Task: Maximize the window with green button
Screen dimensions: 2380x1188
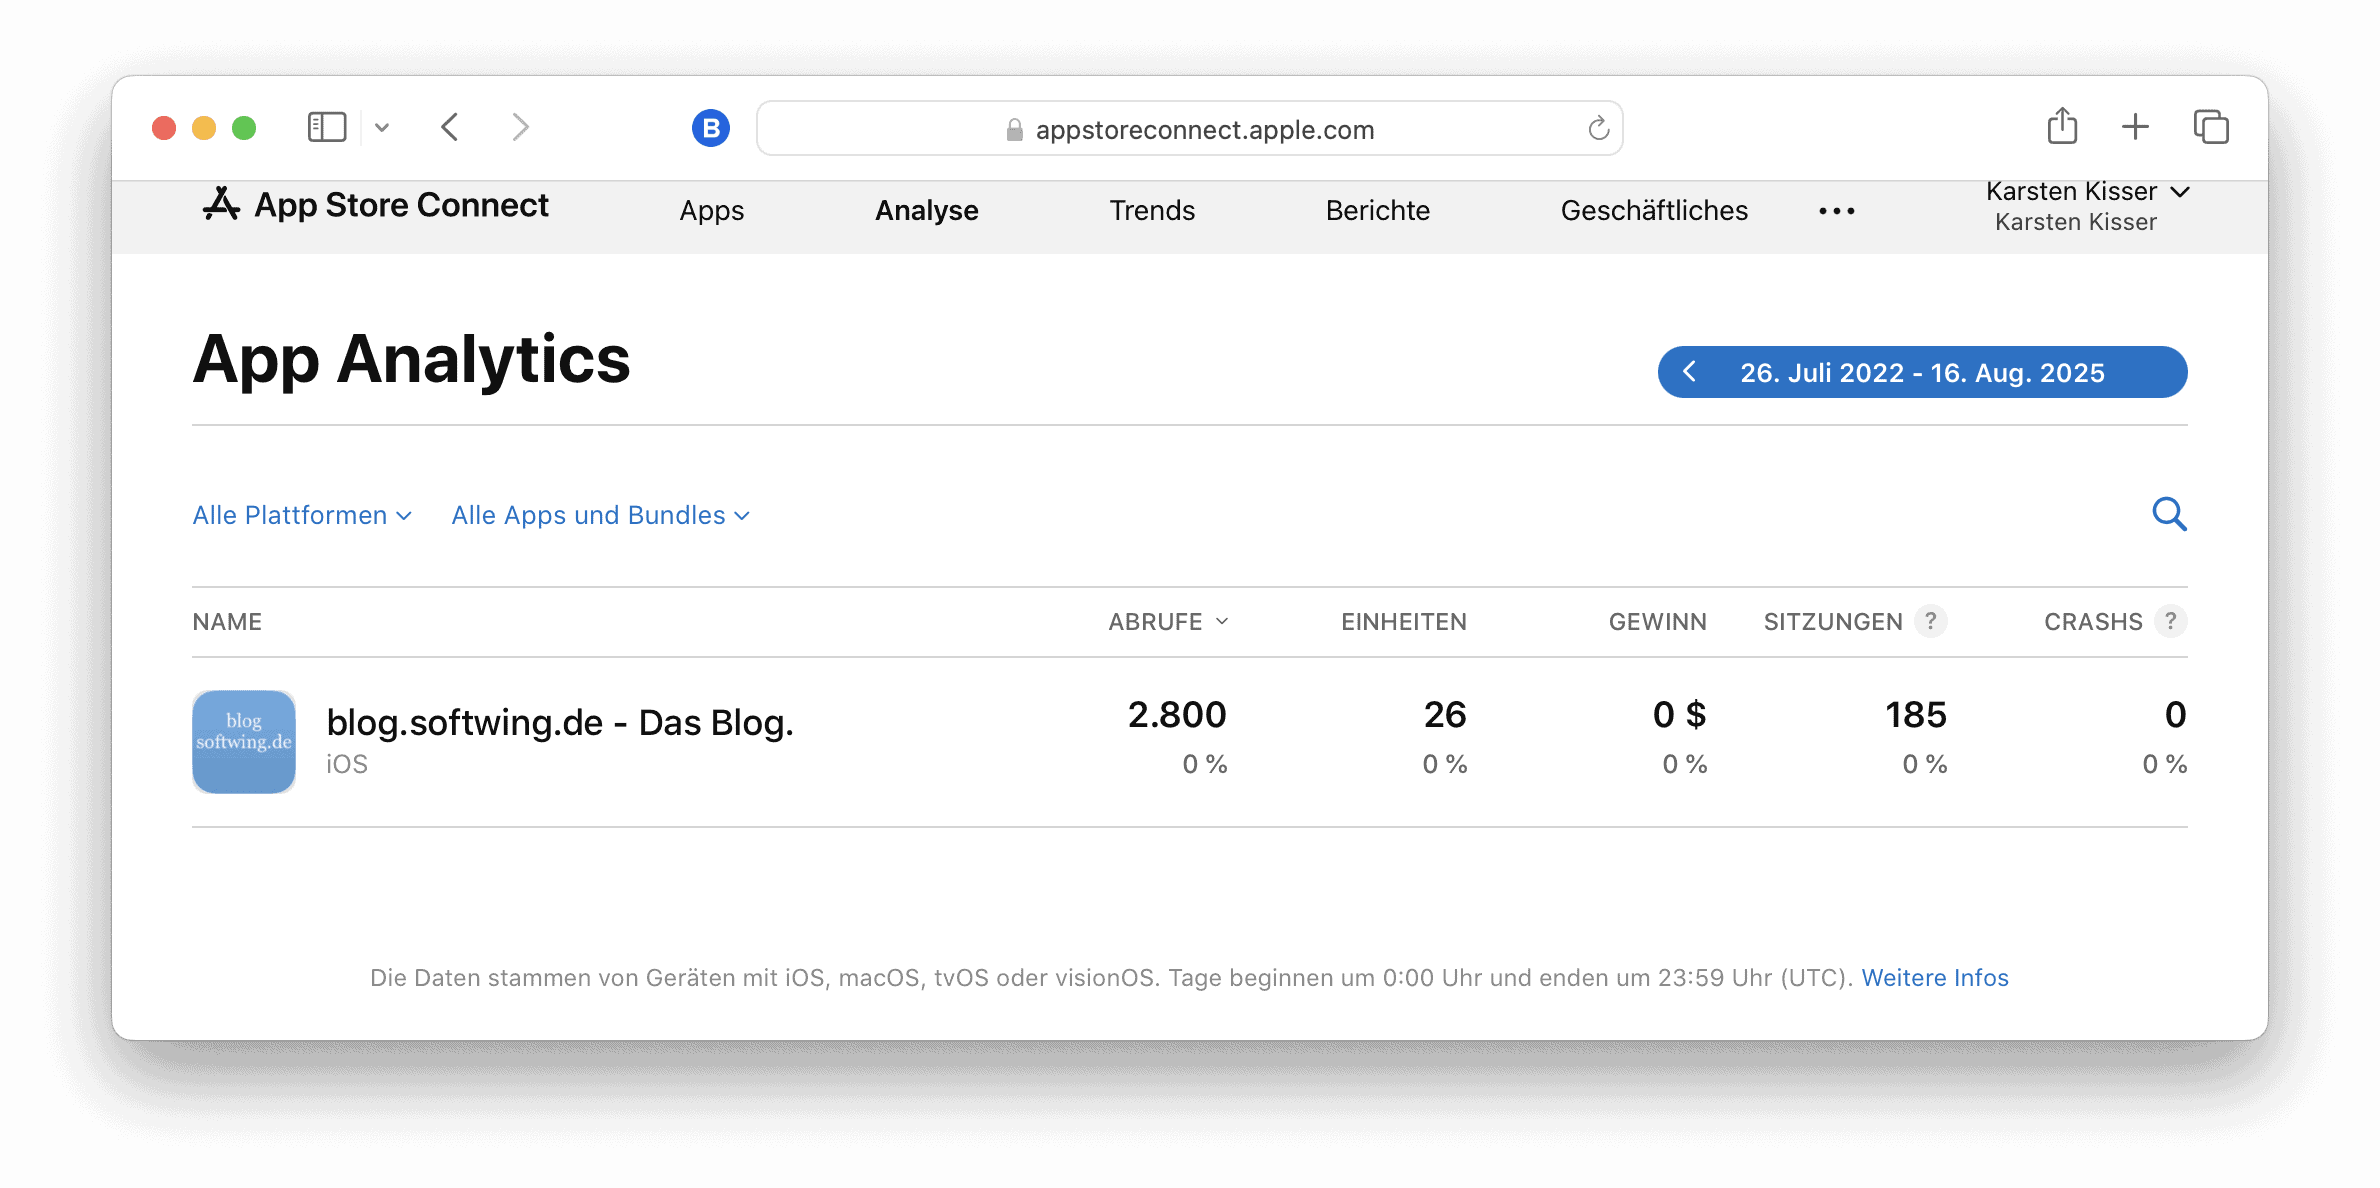Action: (x=244, y=128)
